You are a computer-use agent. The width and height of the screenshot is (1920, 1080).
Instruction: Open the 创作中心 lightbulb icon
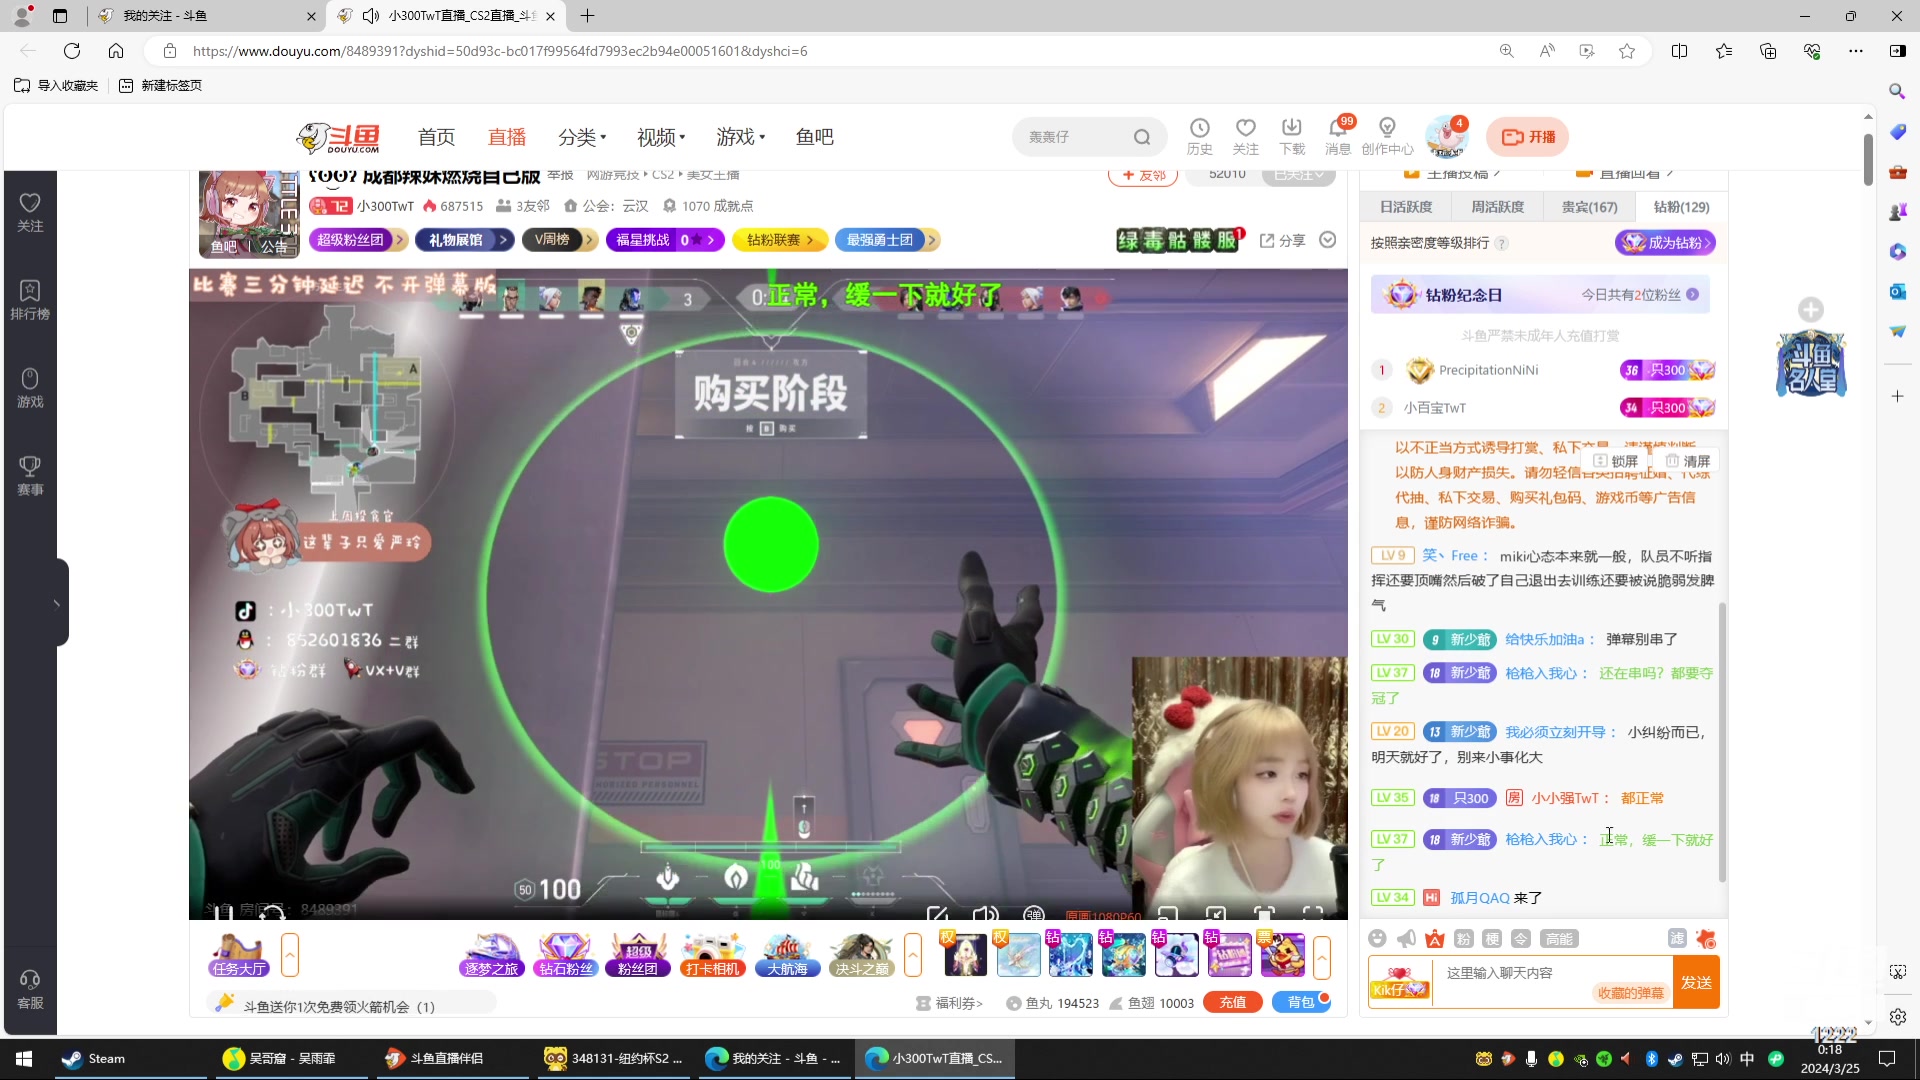point(1387,136)
